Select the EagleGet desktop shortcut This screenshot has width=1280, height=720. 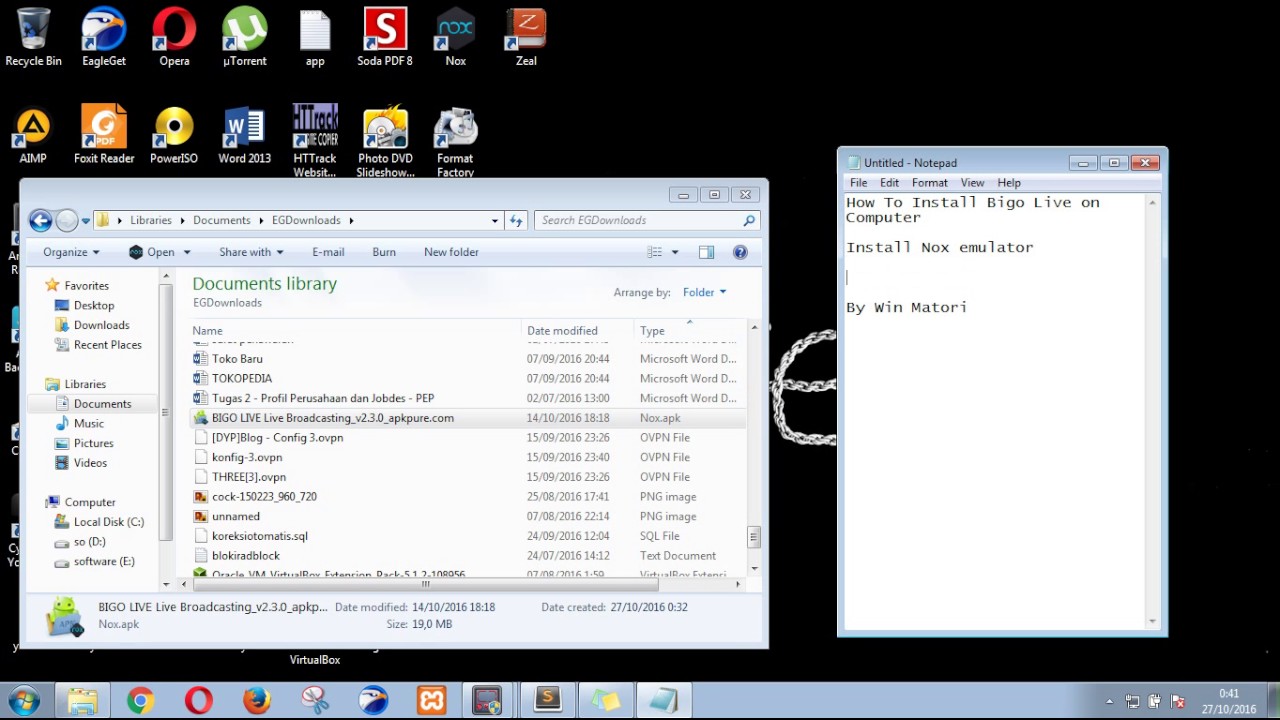click(104, 37)
